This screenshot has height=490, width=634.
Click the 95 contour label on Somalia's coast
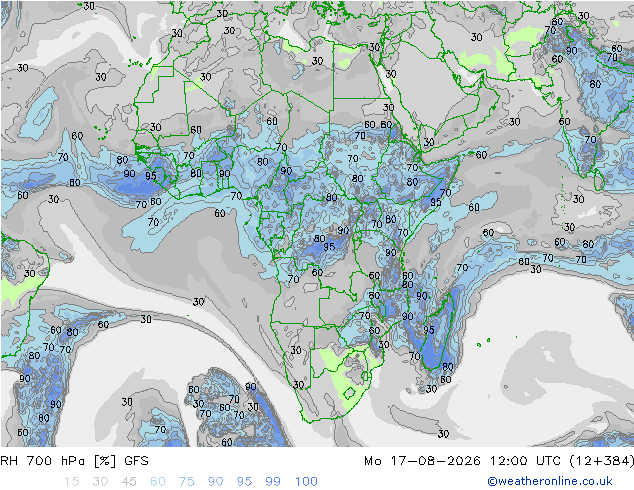coord(435,202)
